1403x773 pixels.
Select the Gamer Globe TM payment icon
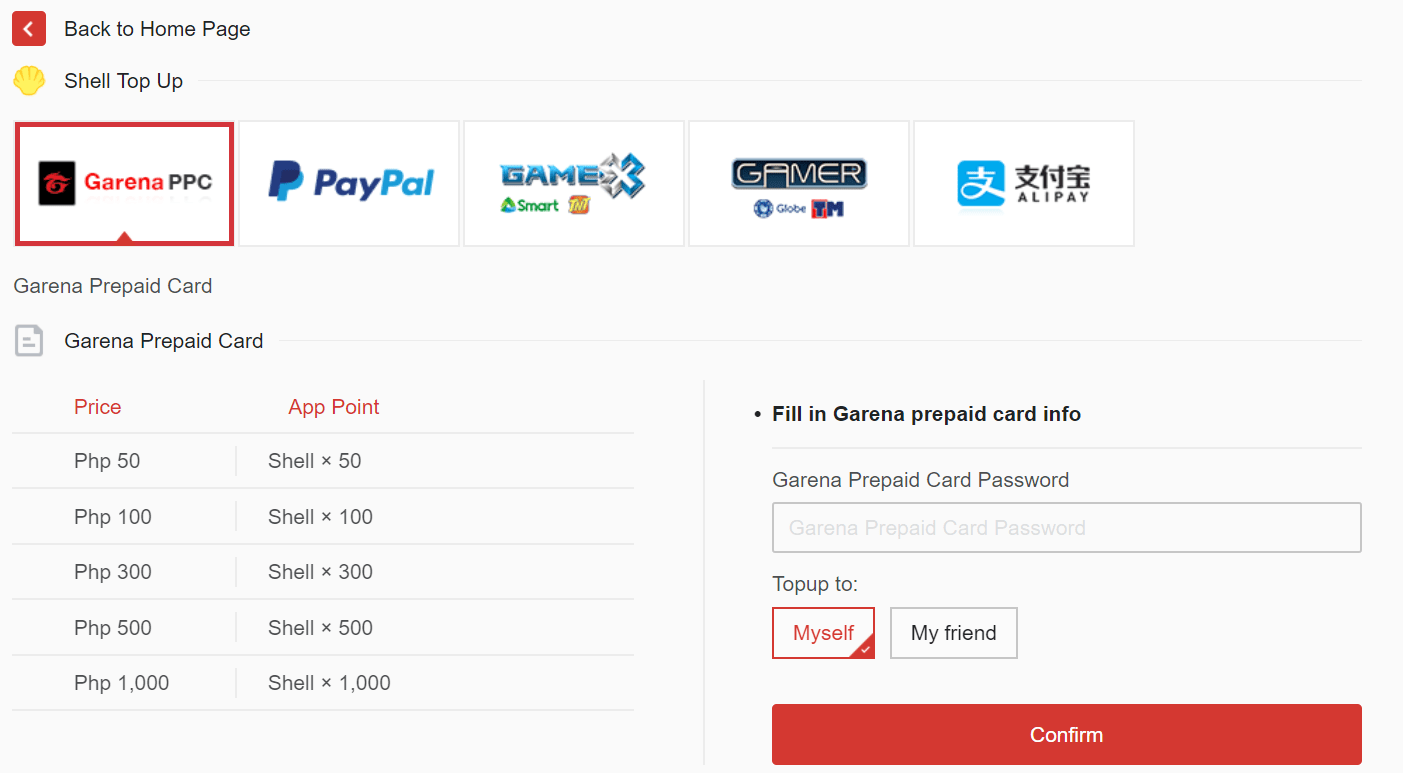coord(798,183)
